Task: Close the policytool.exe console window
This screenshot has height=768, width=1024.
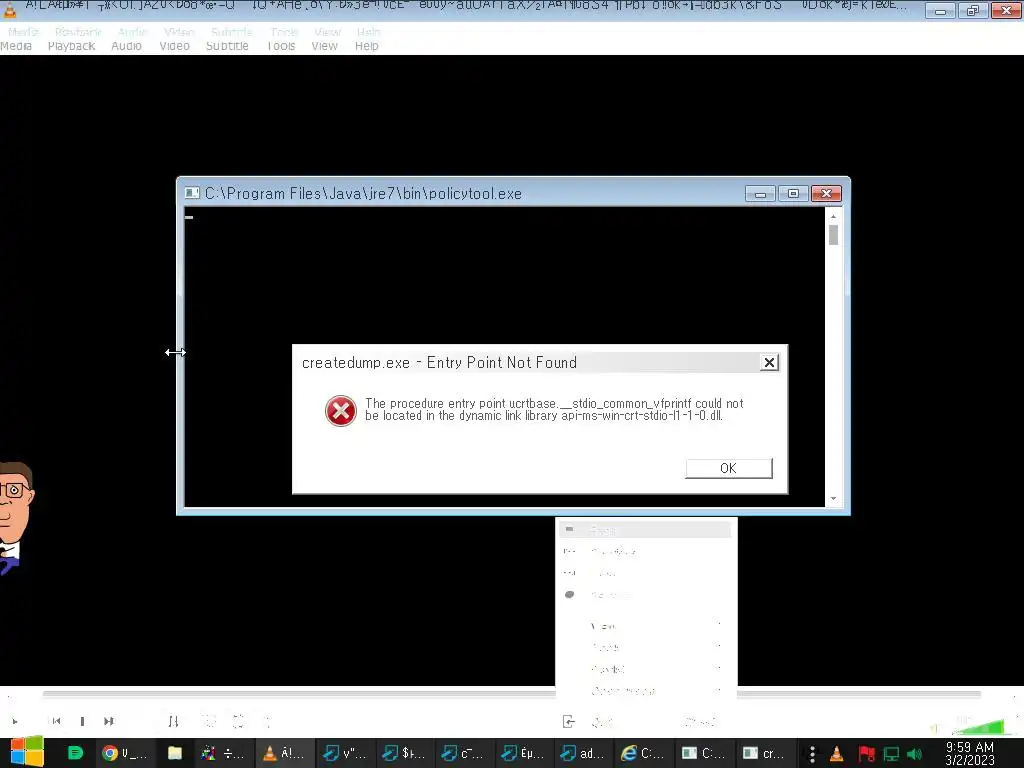Action: click(826, 194)
